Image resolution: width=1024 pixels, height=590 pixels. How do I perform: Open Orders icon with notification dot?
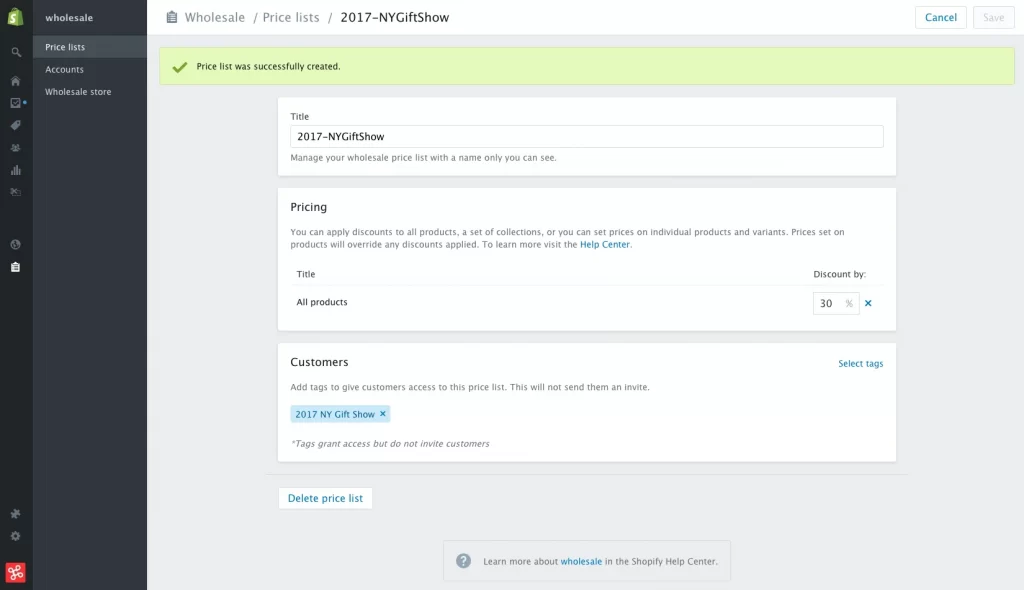(x=16, y=103)
